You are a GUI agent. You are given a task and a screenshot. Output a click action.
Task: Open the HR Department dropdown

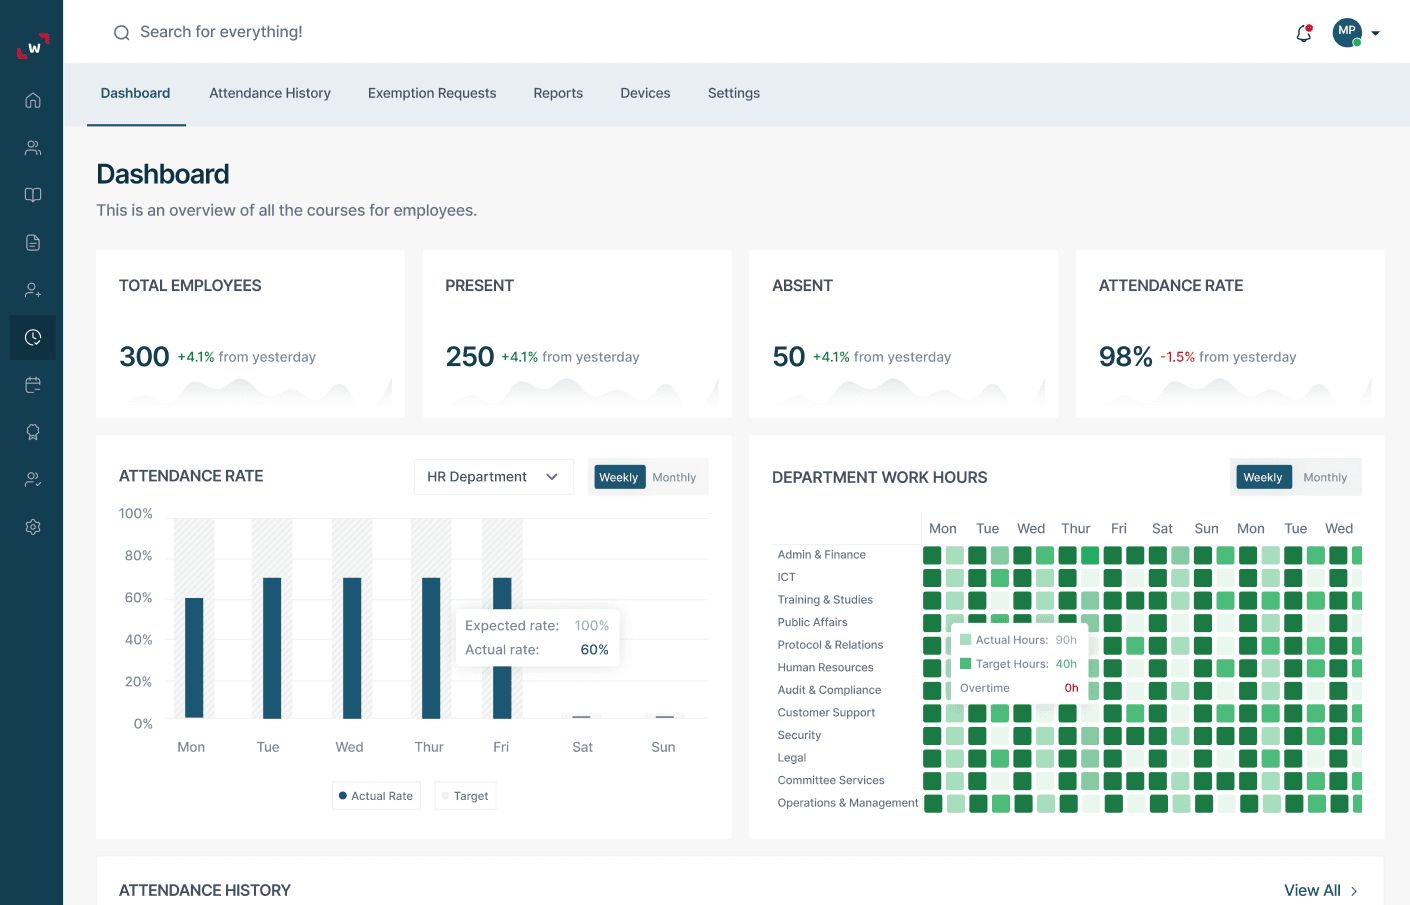[x=493, y=477]
